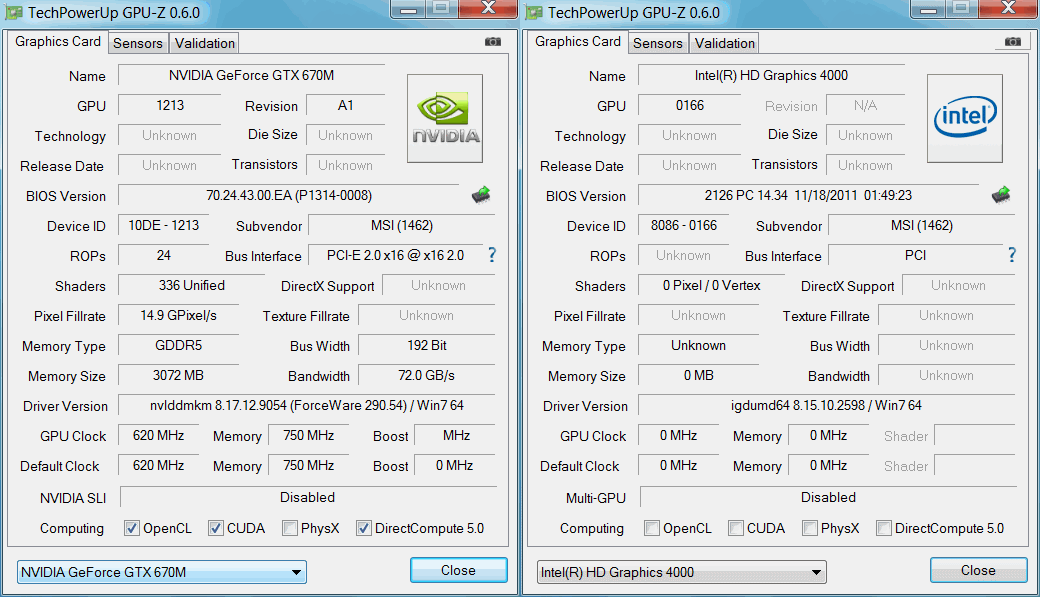Click Multi-GPU field showing Disabled

828,497
